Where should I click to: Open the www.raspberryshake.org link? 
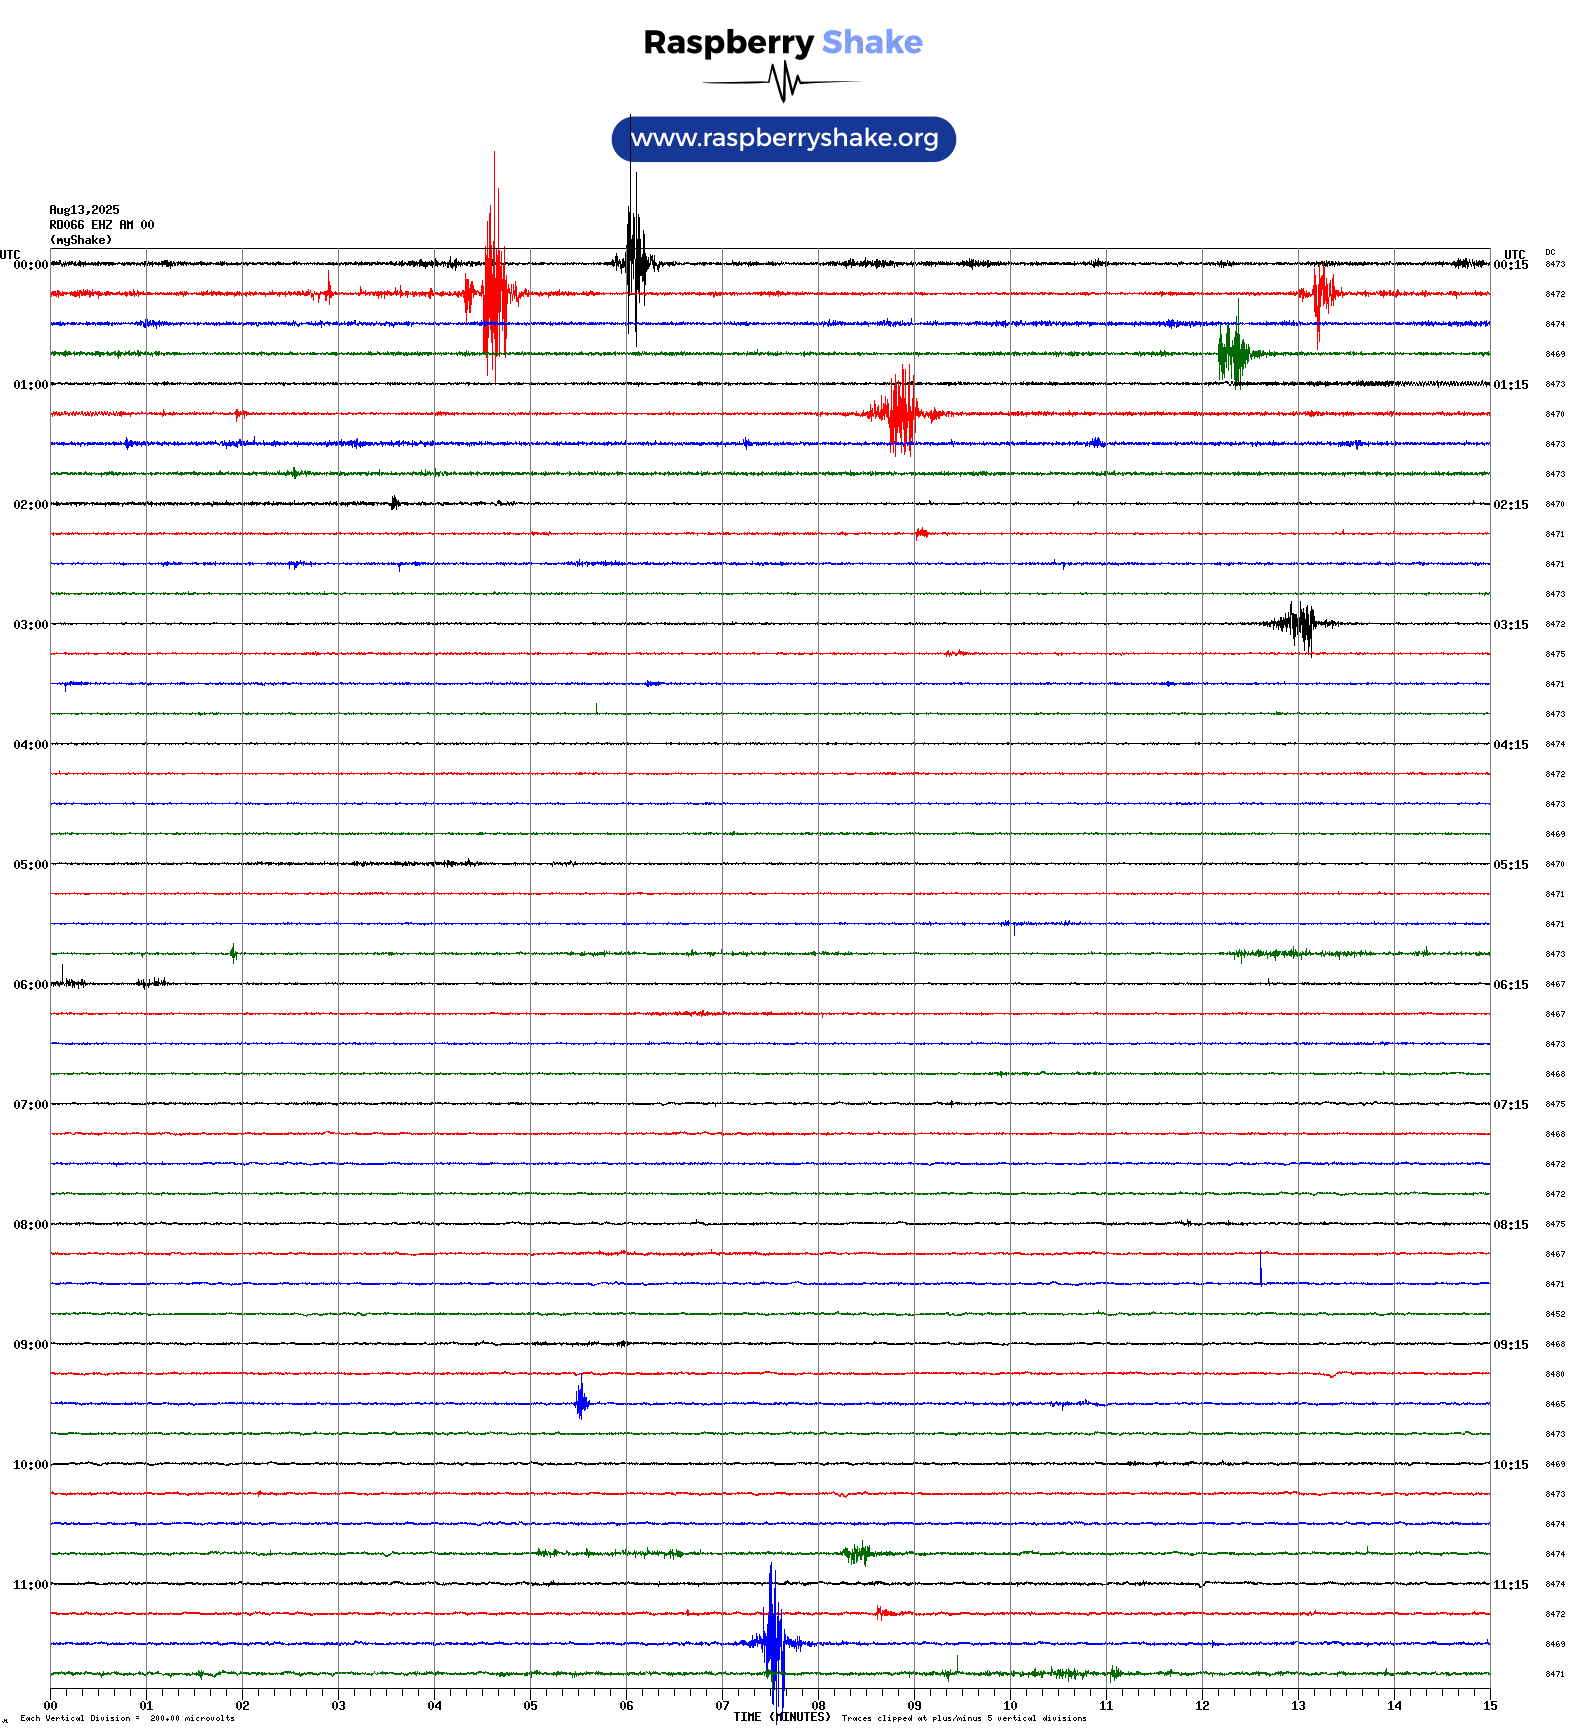(784, 138)
